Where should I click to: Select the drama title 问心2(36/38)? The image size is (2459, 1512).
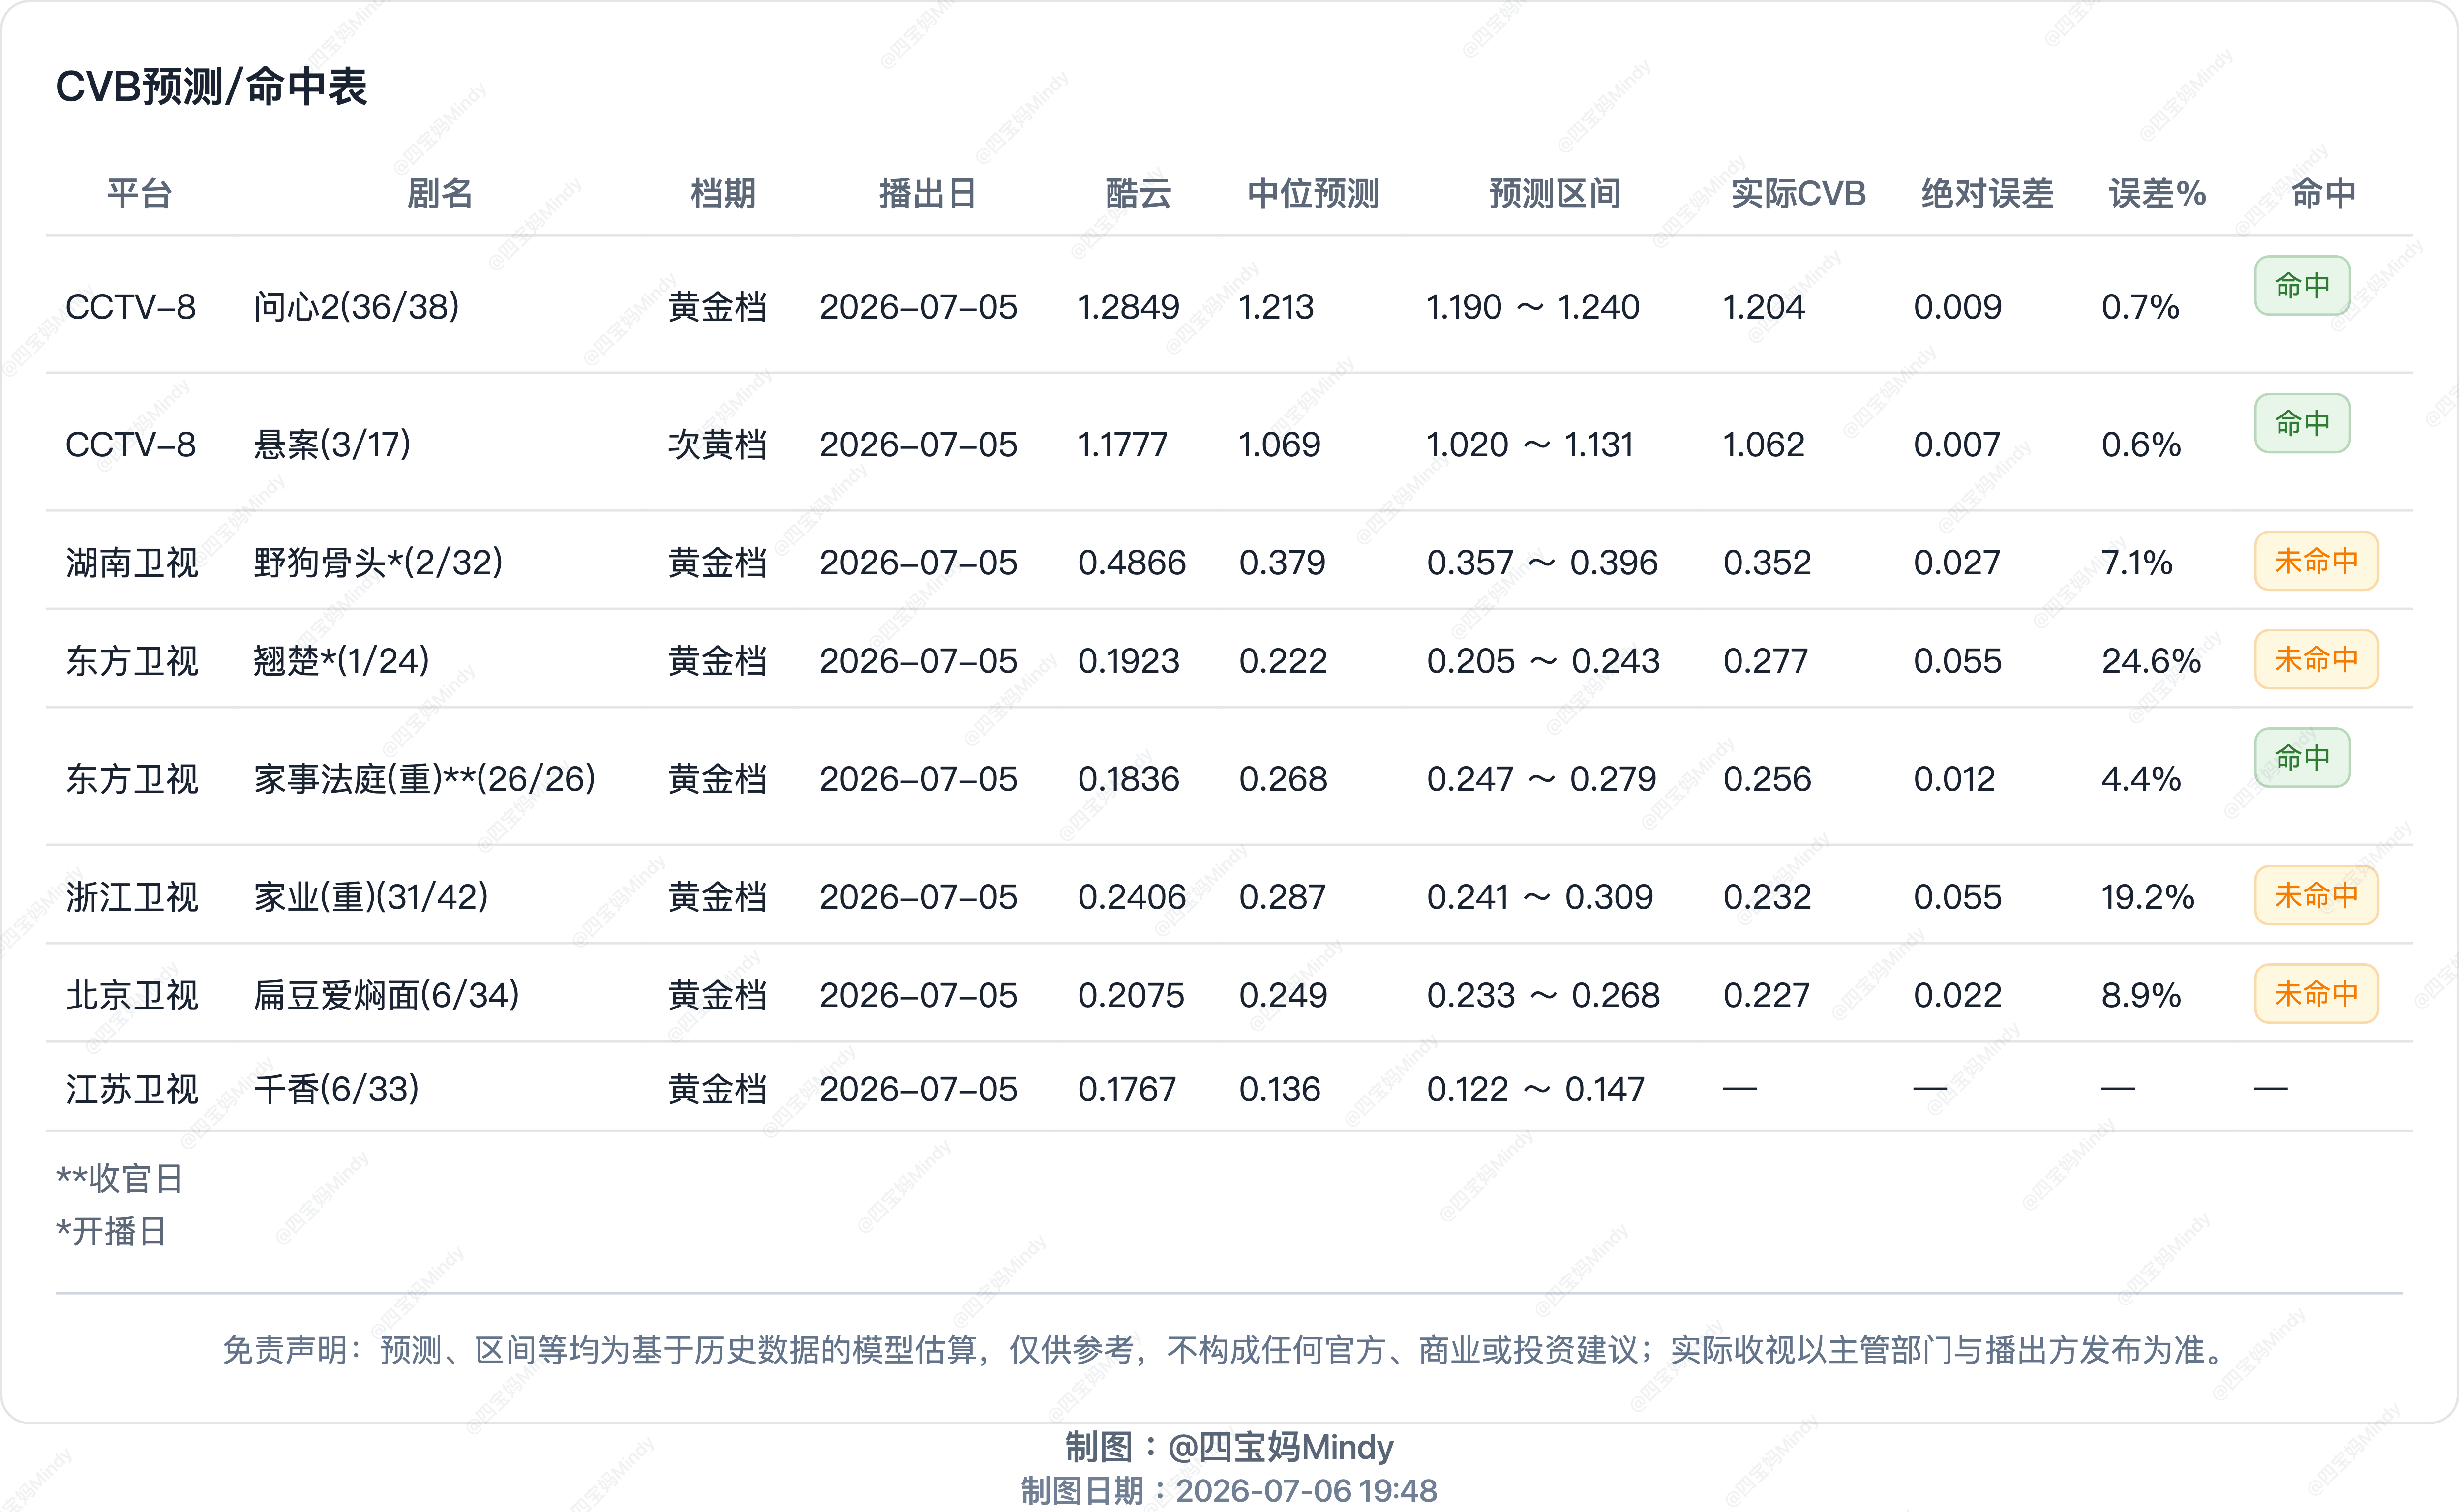[356, 307]
